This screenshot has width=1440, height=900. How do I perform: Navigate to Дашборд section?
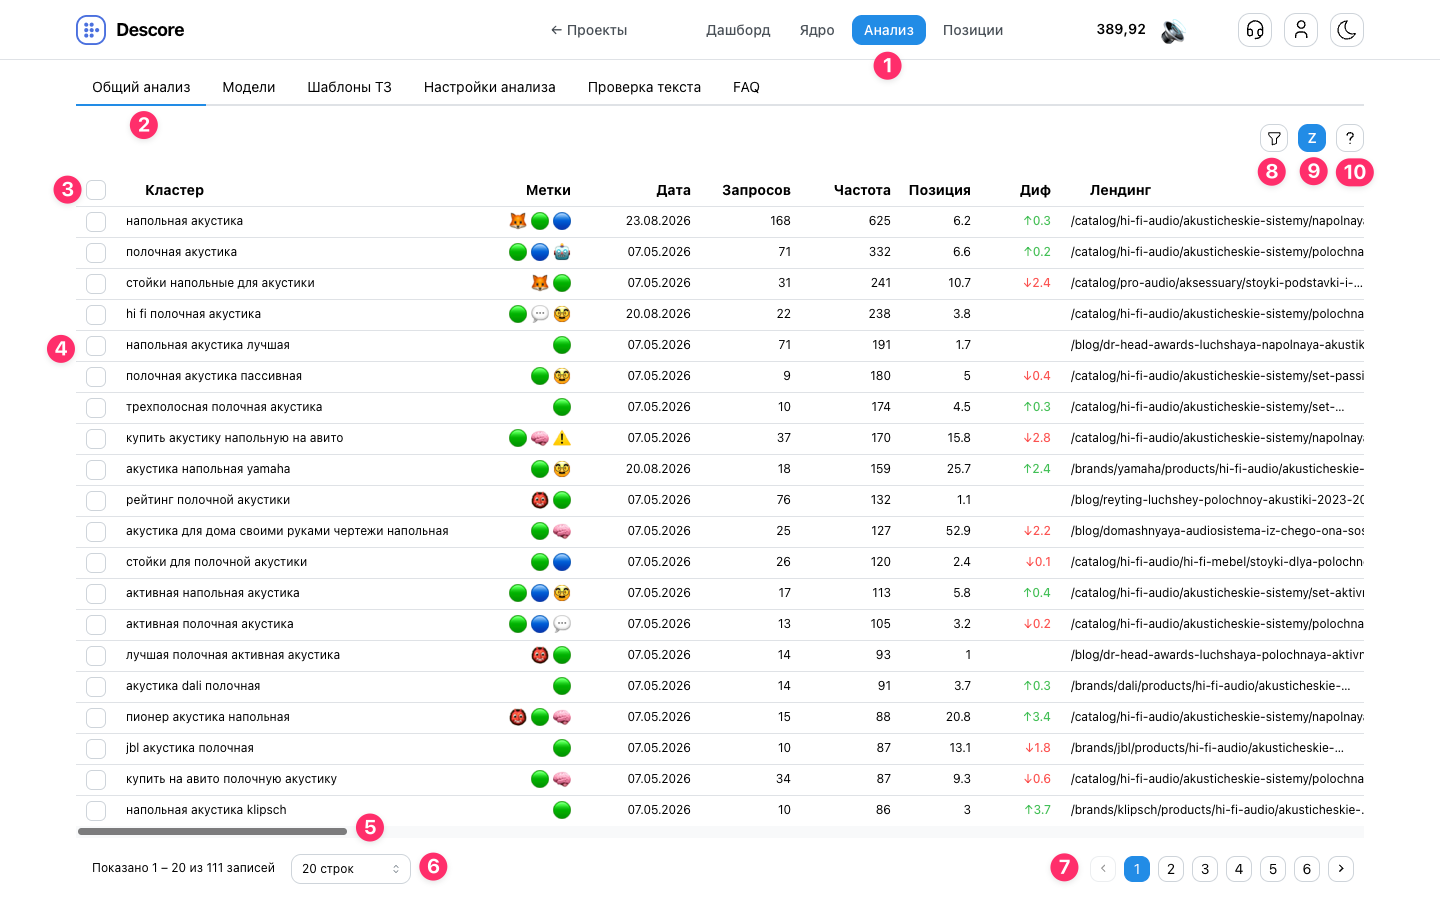tap(738, 30)
